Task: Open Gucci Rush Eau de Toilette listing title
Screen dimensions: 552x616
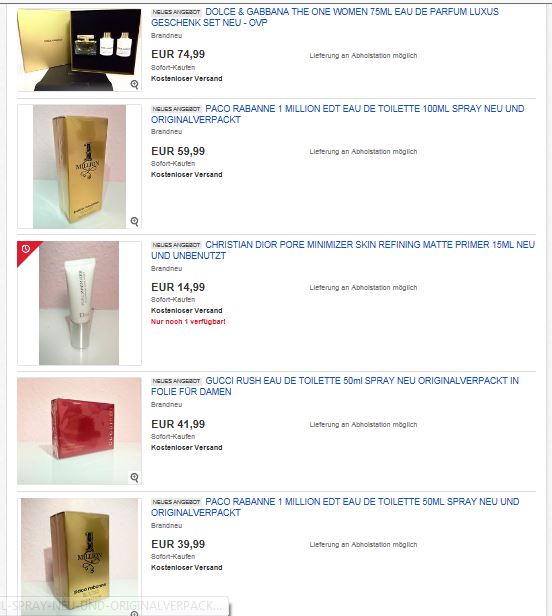Action: point(335,386)
